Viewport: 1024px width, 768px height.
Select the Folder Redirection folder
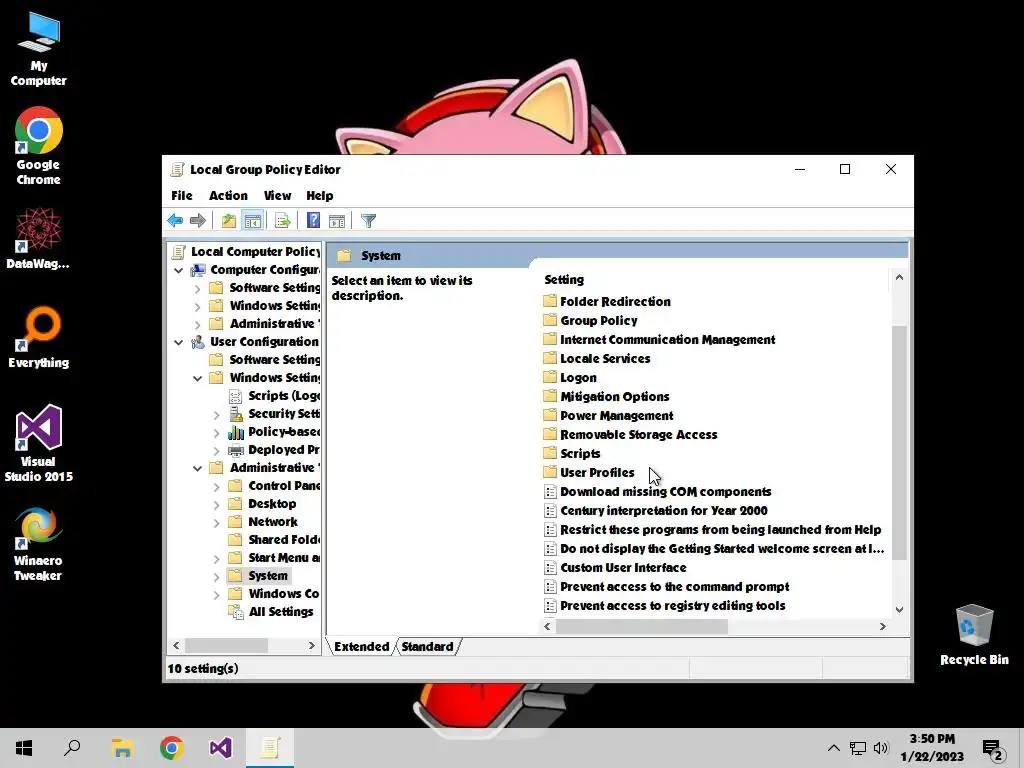[x=615, y=302]
